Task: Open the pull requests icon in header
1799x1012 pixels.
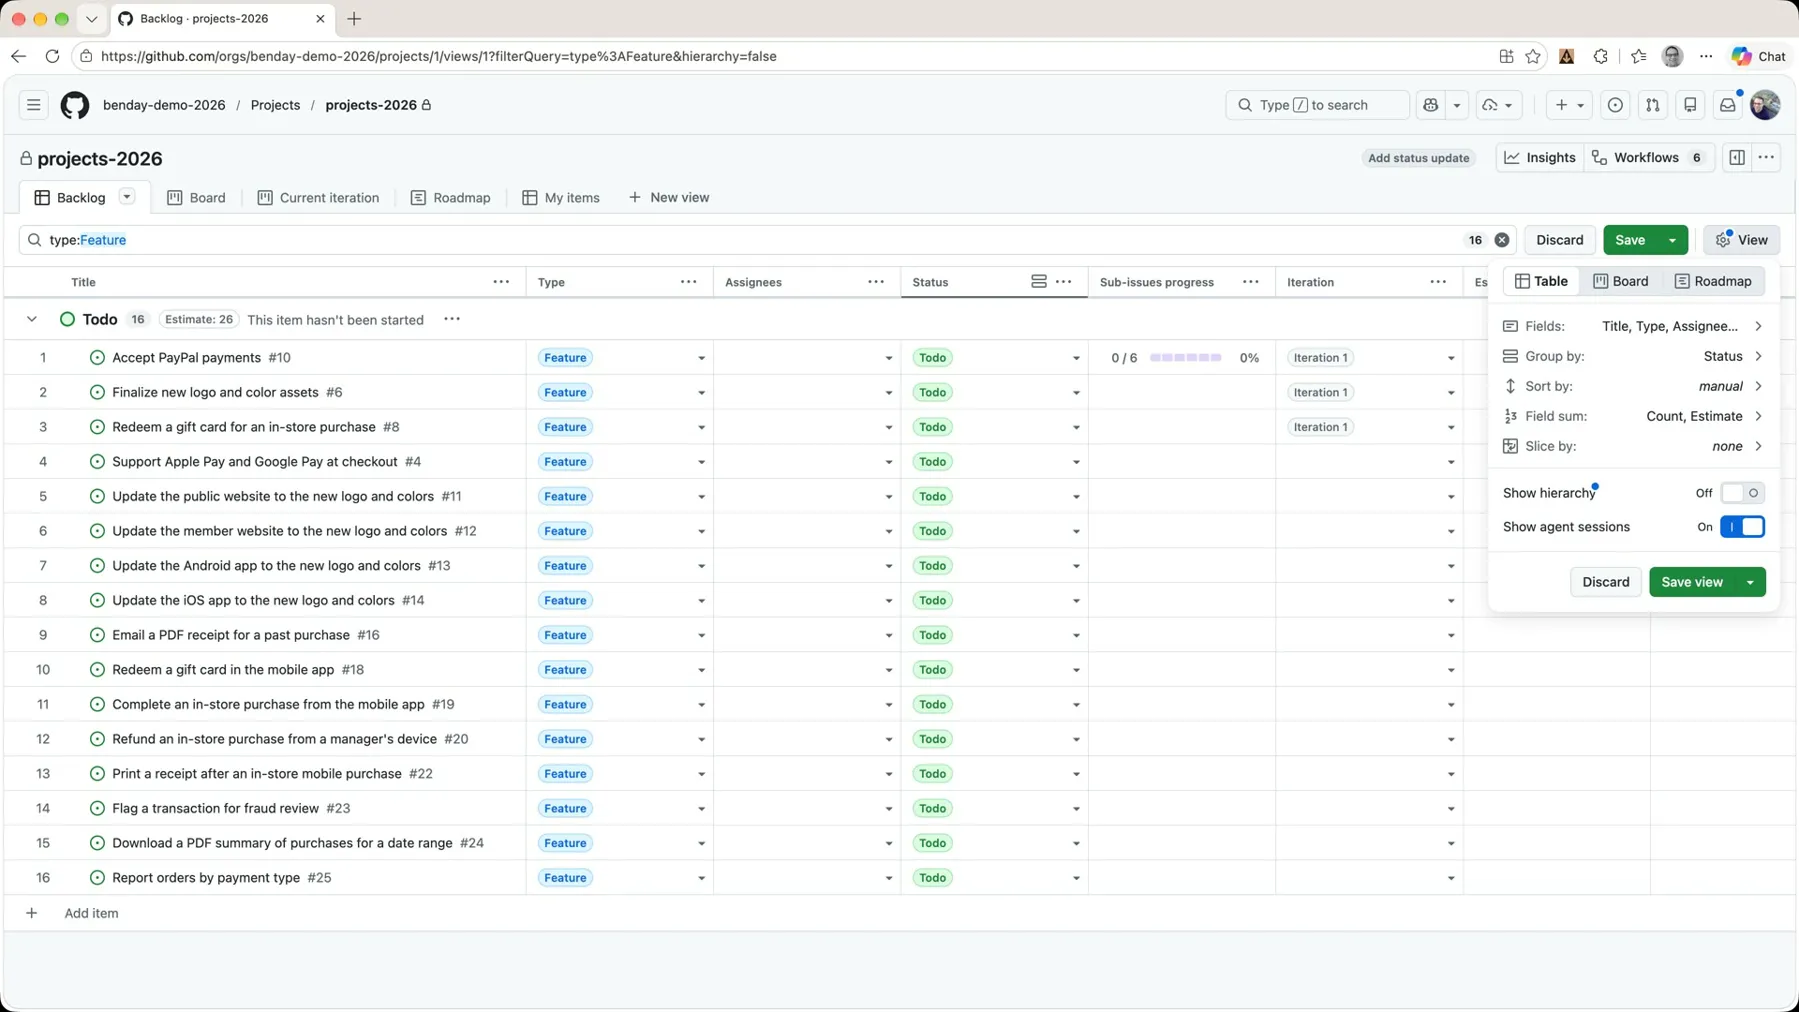Action: tap(1653, 105)
